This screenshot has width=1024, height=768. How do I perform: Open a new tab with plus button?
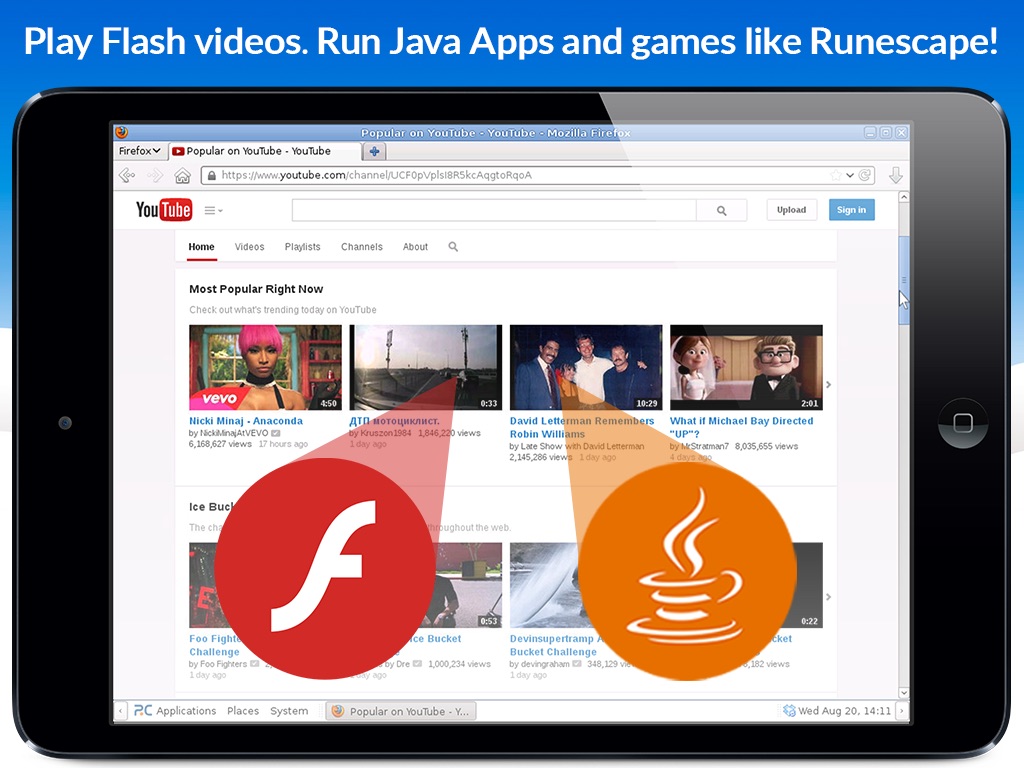(x=374, y=152)
